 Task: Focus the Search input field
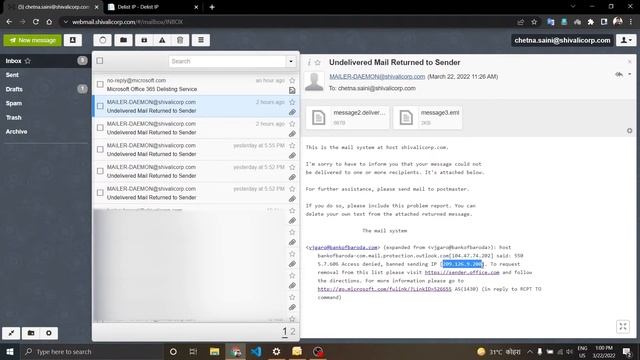point(227,61)
